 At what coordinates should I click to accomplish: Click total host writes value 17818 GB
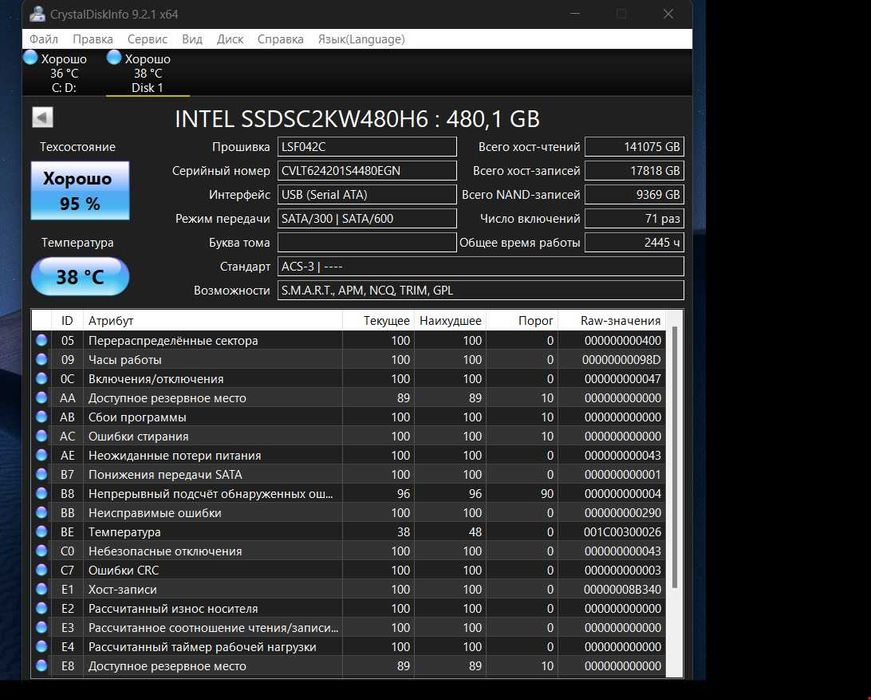tap(634, 171)
